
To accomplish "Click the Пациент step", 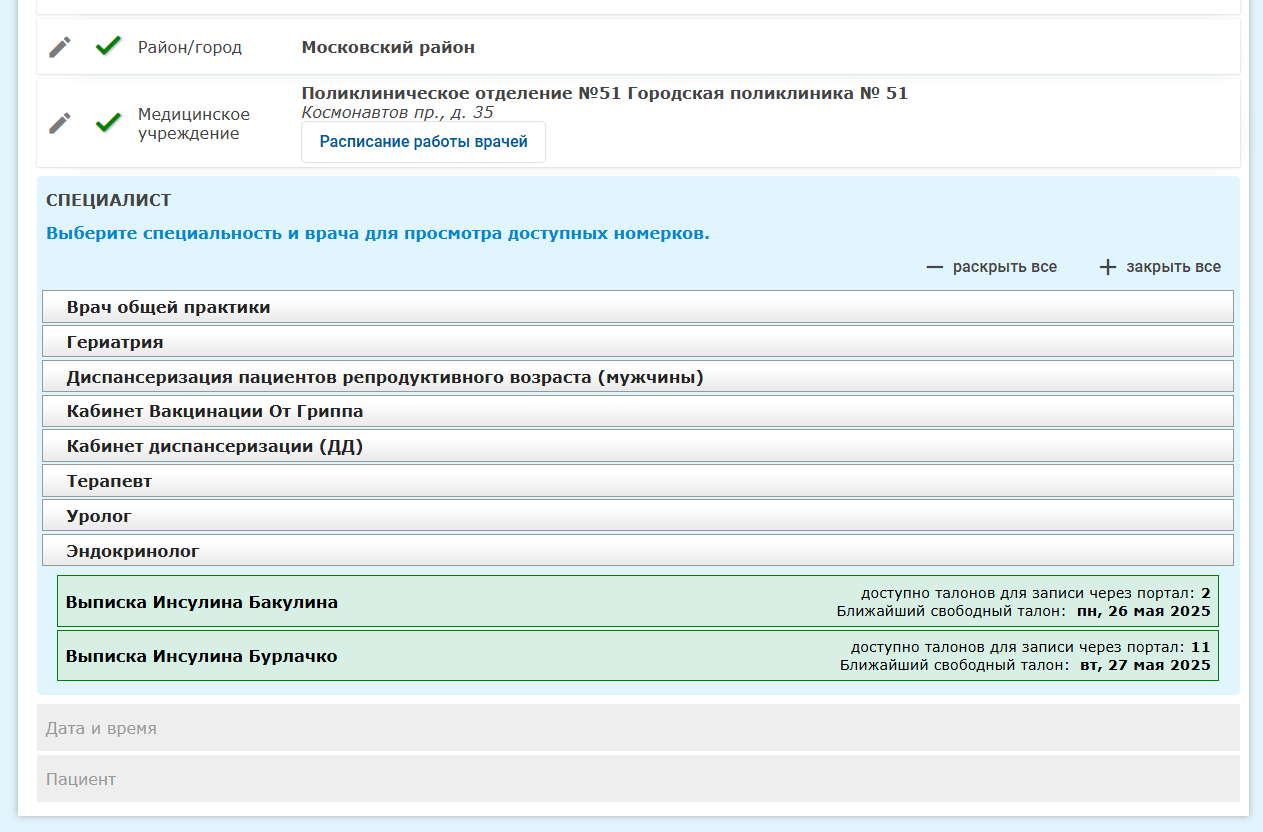I will (637, 778).
